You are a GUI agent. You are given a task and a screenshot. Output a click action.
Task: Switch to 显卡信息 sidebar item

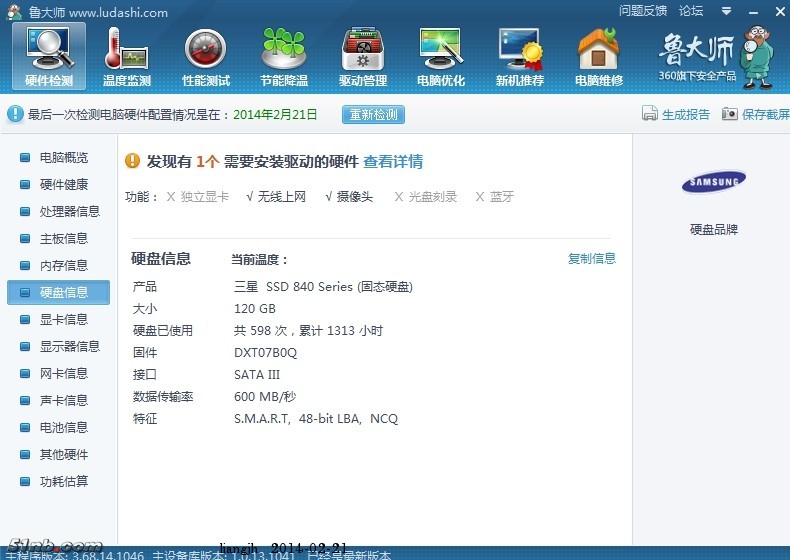point(63,319)
